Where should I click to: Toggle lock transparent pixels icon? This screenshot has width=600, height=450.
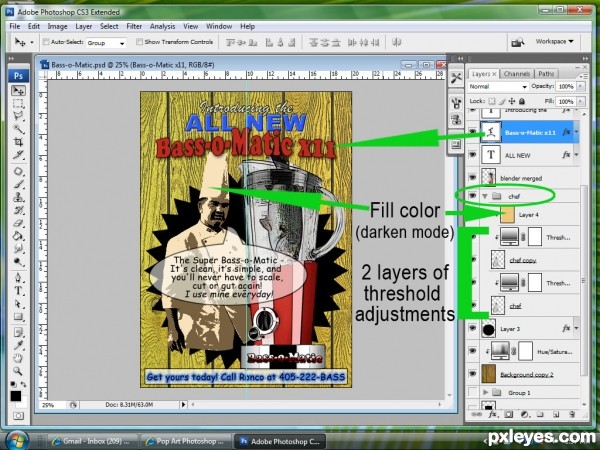pyautogui.click(x=491, y=101)
